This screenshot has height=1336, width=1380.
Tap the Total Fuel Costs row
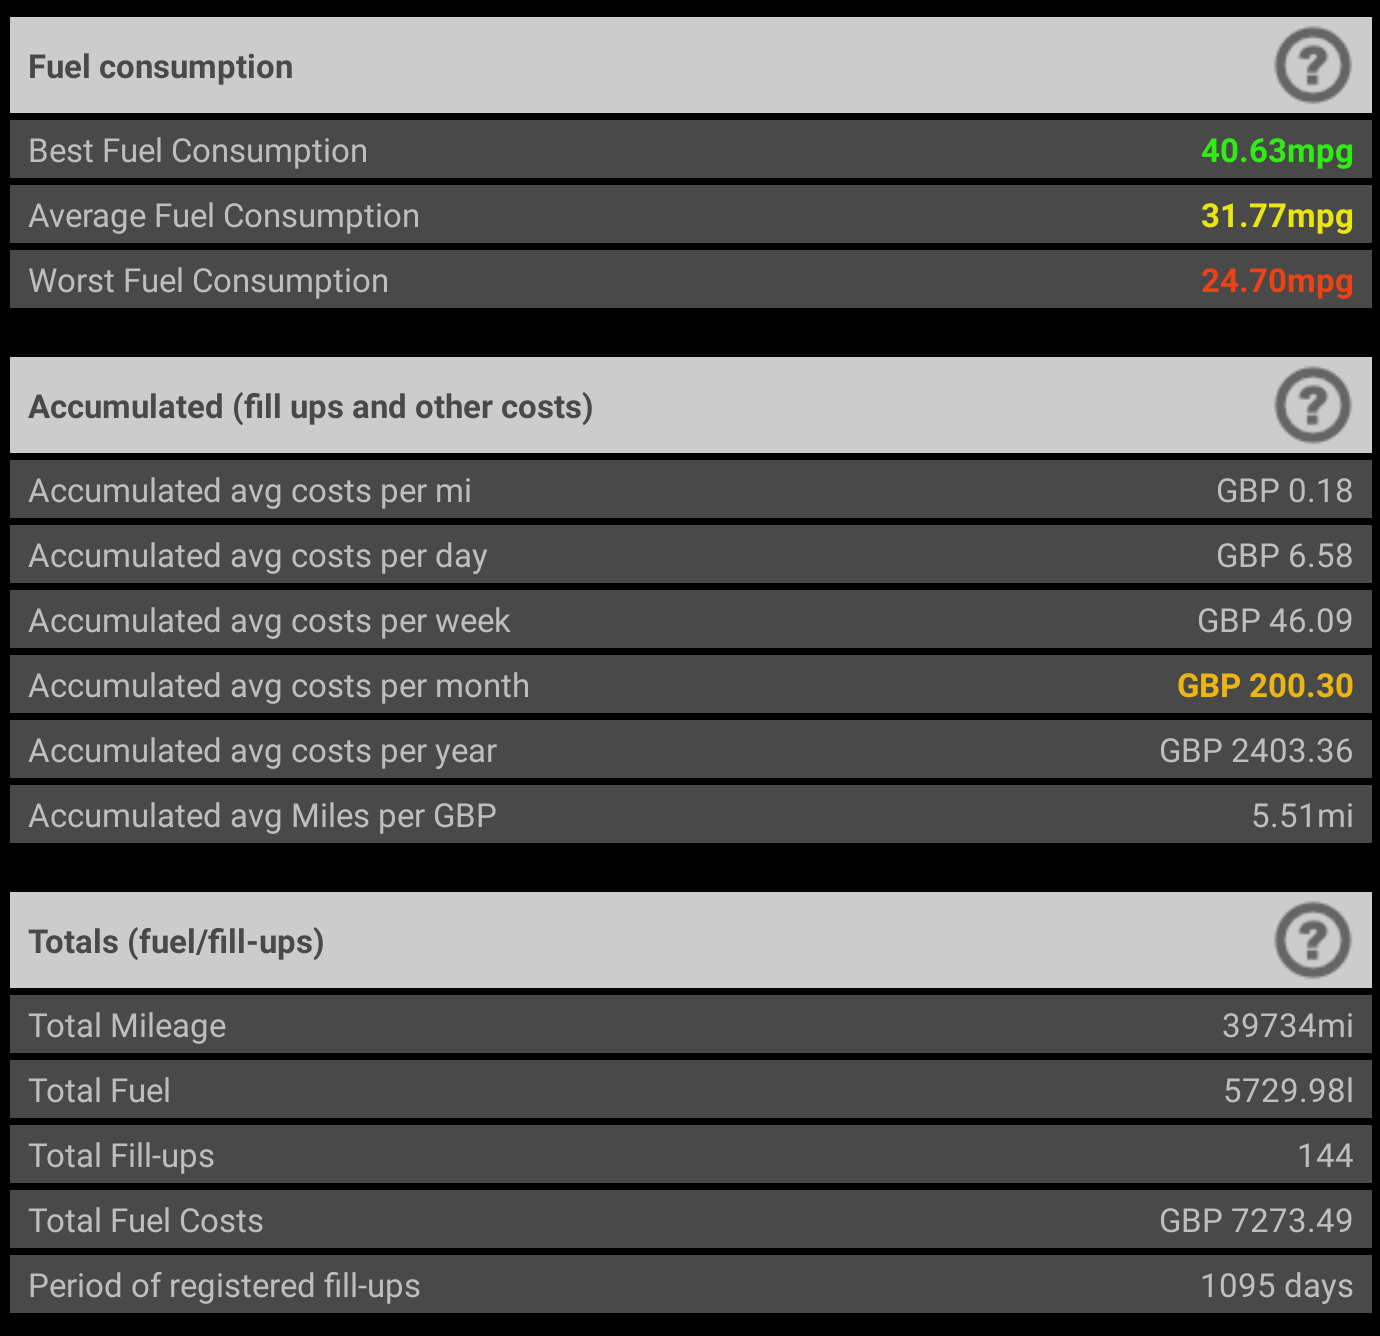[690, 1221]
